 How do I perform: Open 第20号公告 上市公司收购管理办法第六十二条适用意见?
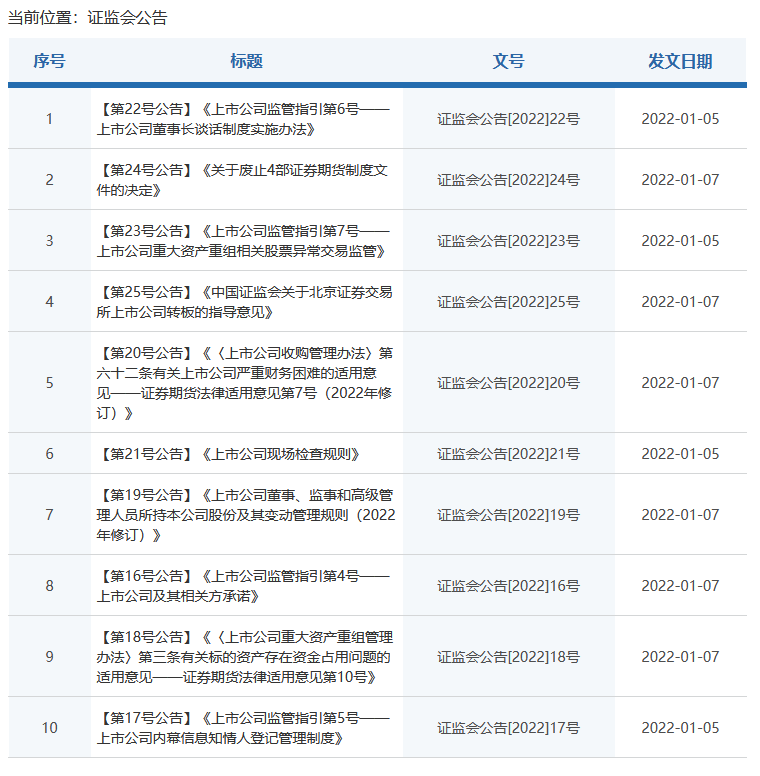[244, 383]
